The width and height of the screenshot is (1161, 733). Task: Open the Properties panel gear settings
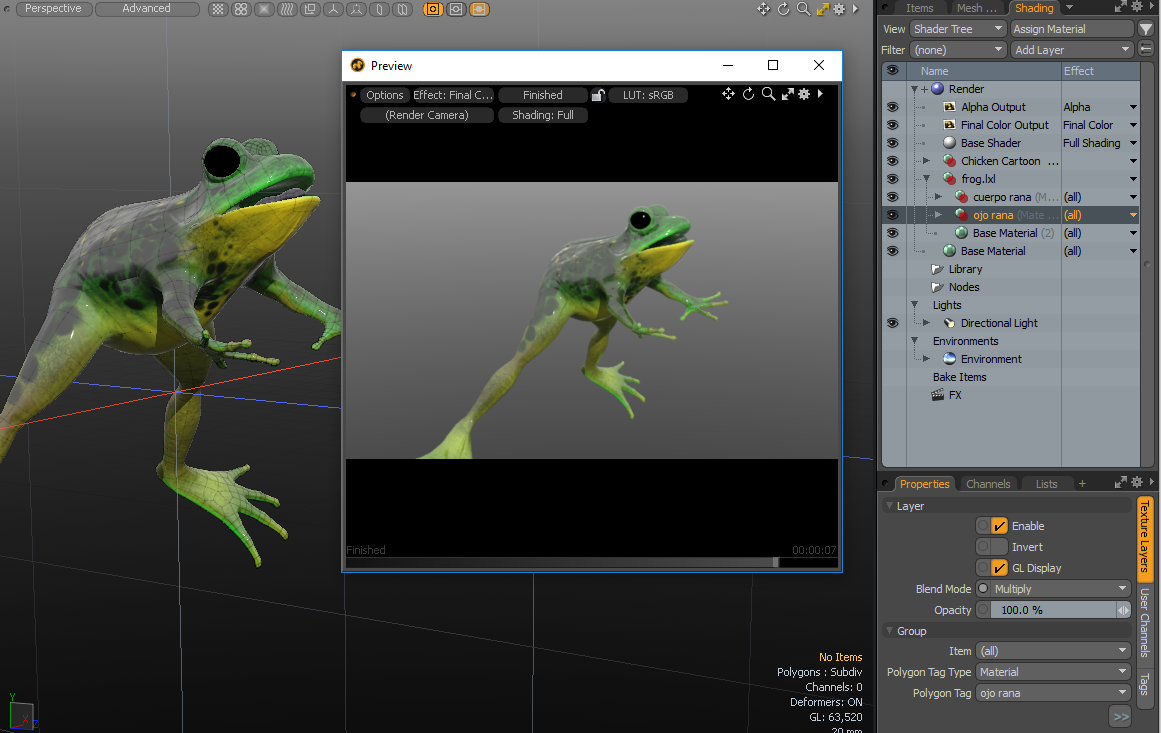pos(1136,483)
